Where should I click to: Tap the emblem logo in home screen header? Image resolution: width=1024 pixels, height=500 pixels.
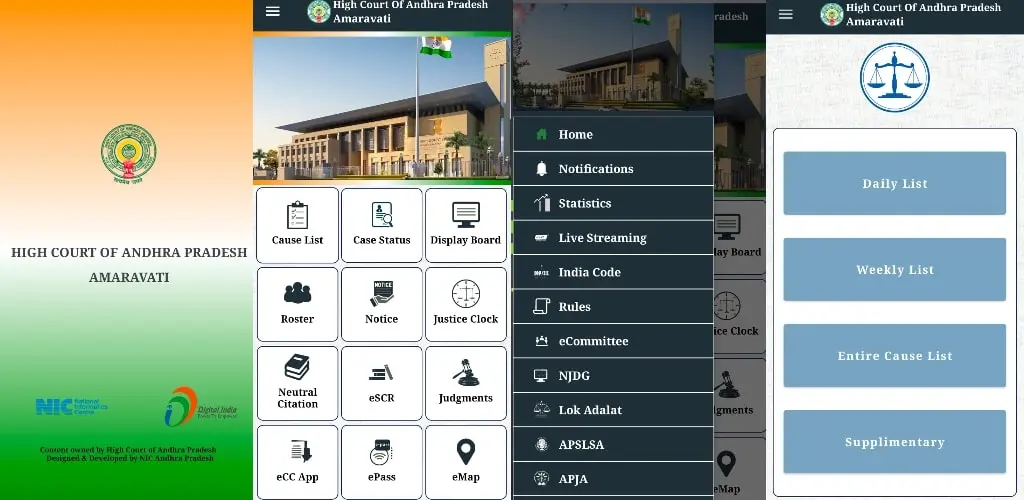click(319, 12)
